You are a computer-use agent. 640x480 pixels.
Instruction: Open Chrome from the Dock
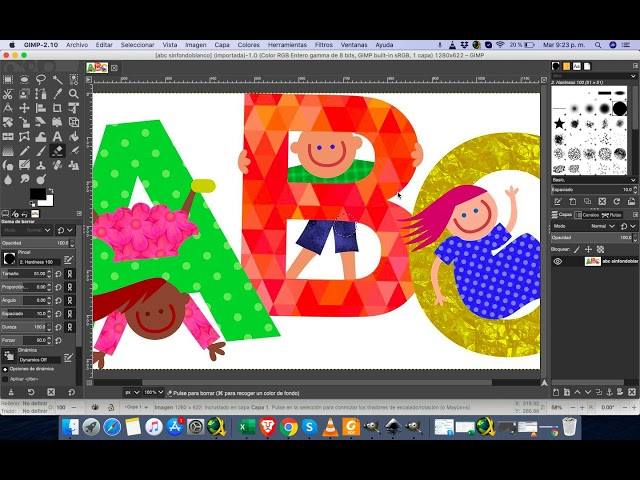coord(289,427)
